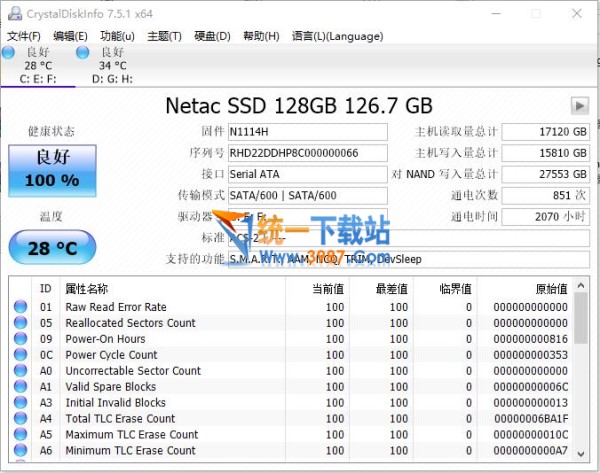The image size is (600, 473).
Task: Click the power on hours 2070 小时
Action: click(x=546, y=217)
